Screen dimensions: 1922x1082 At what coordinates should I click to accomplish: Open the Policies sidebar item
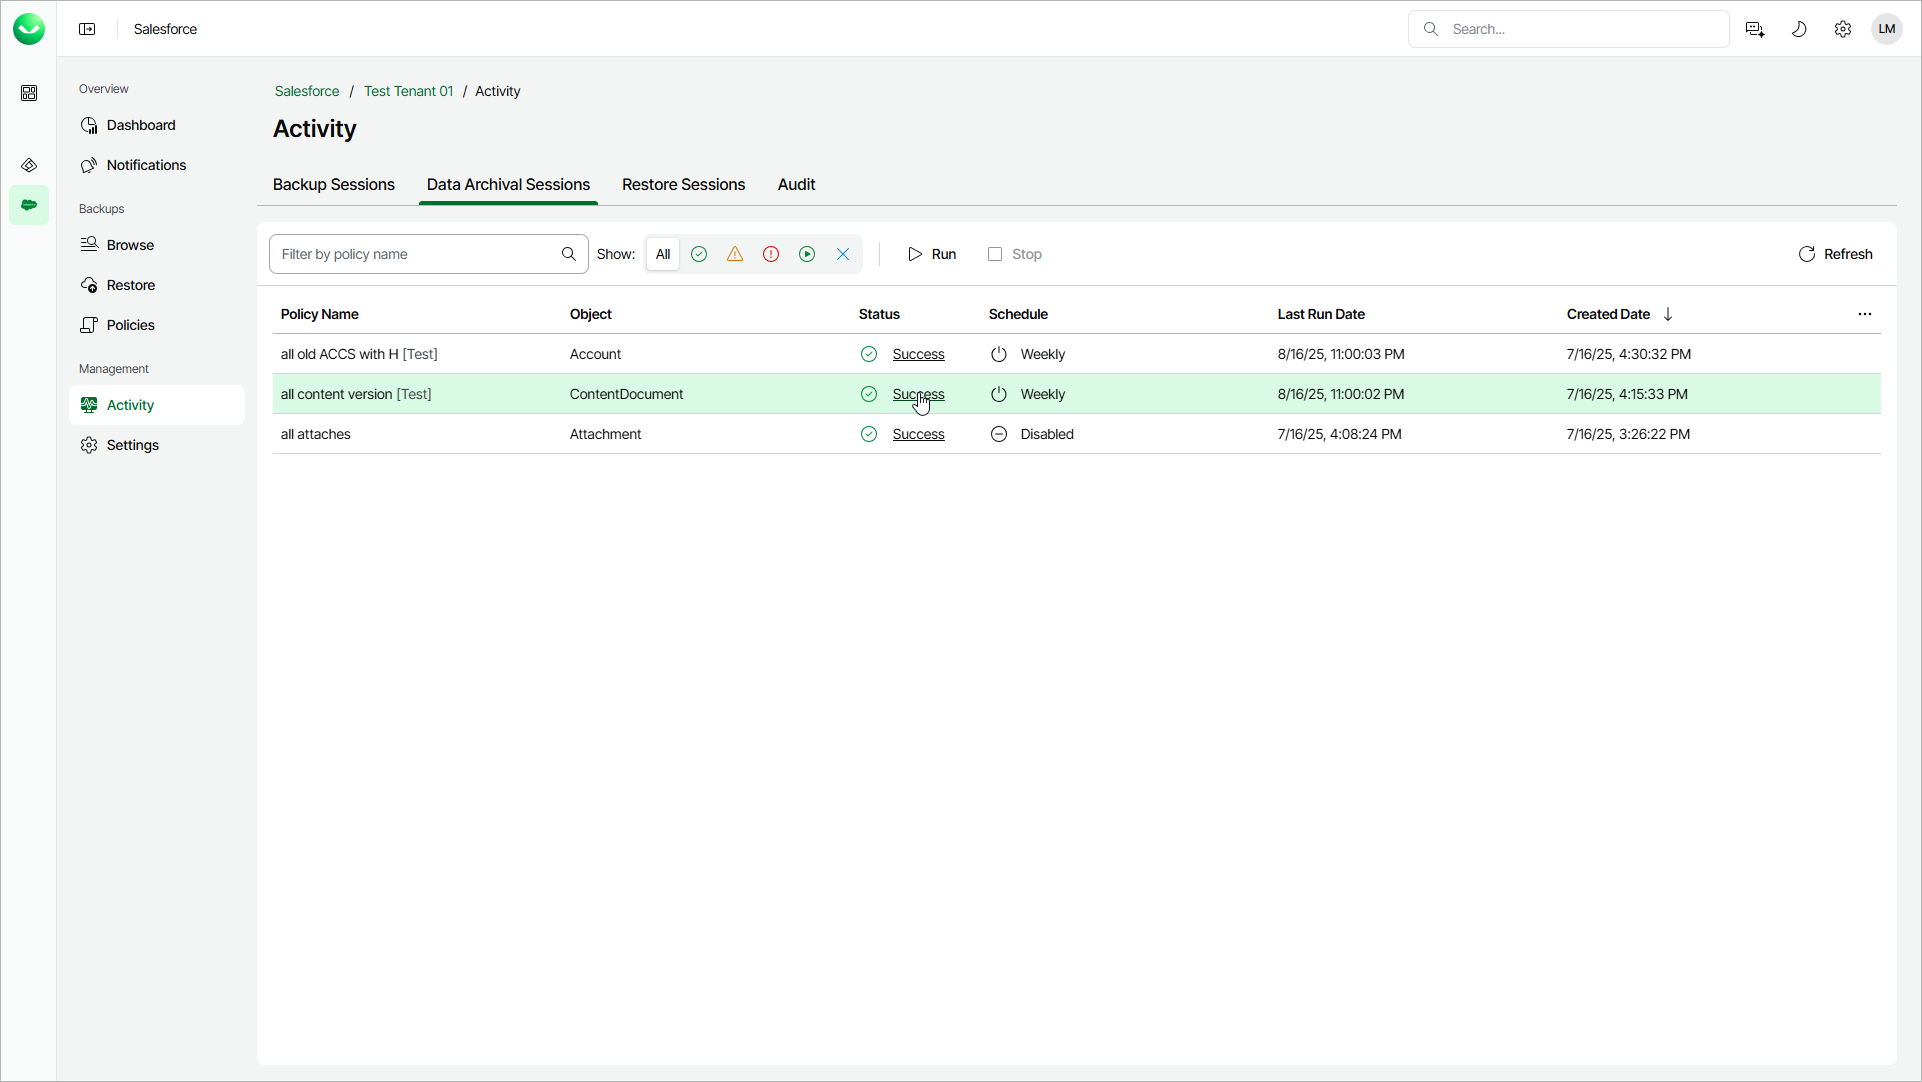[x=130, y=325]
